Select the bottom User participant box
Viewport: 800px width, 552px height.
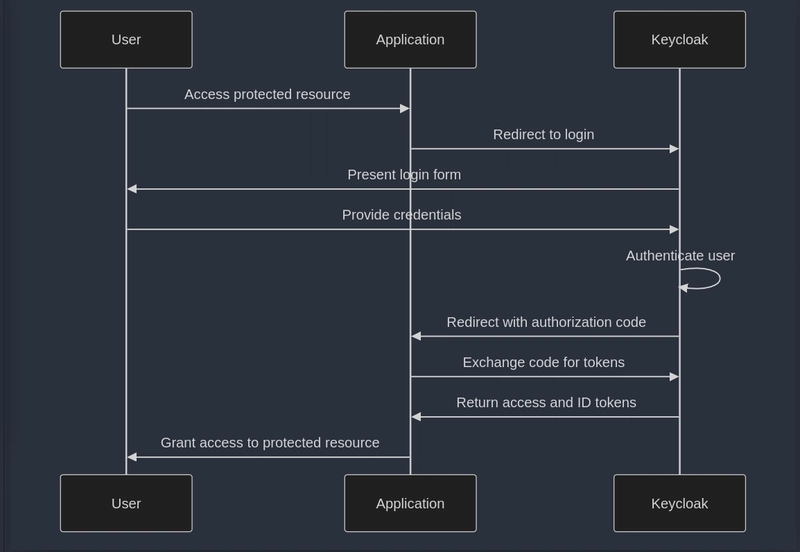click(126, 504)
